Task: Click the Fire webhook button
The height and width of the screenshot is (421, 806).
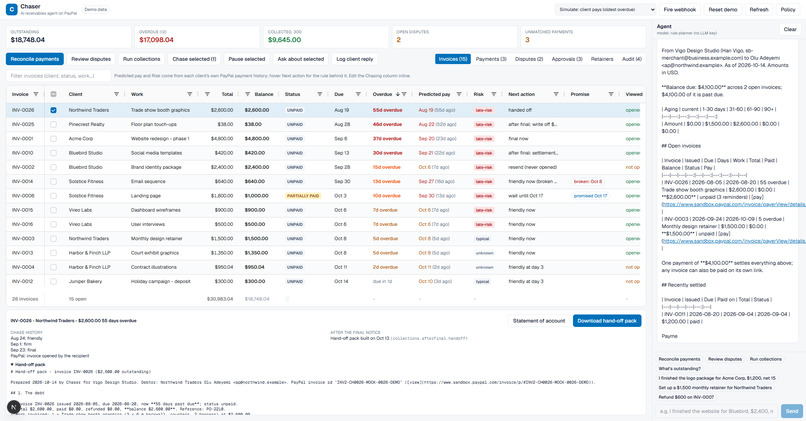Action: (680, 9)
